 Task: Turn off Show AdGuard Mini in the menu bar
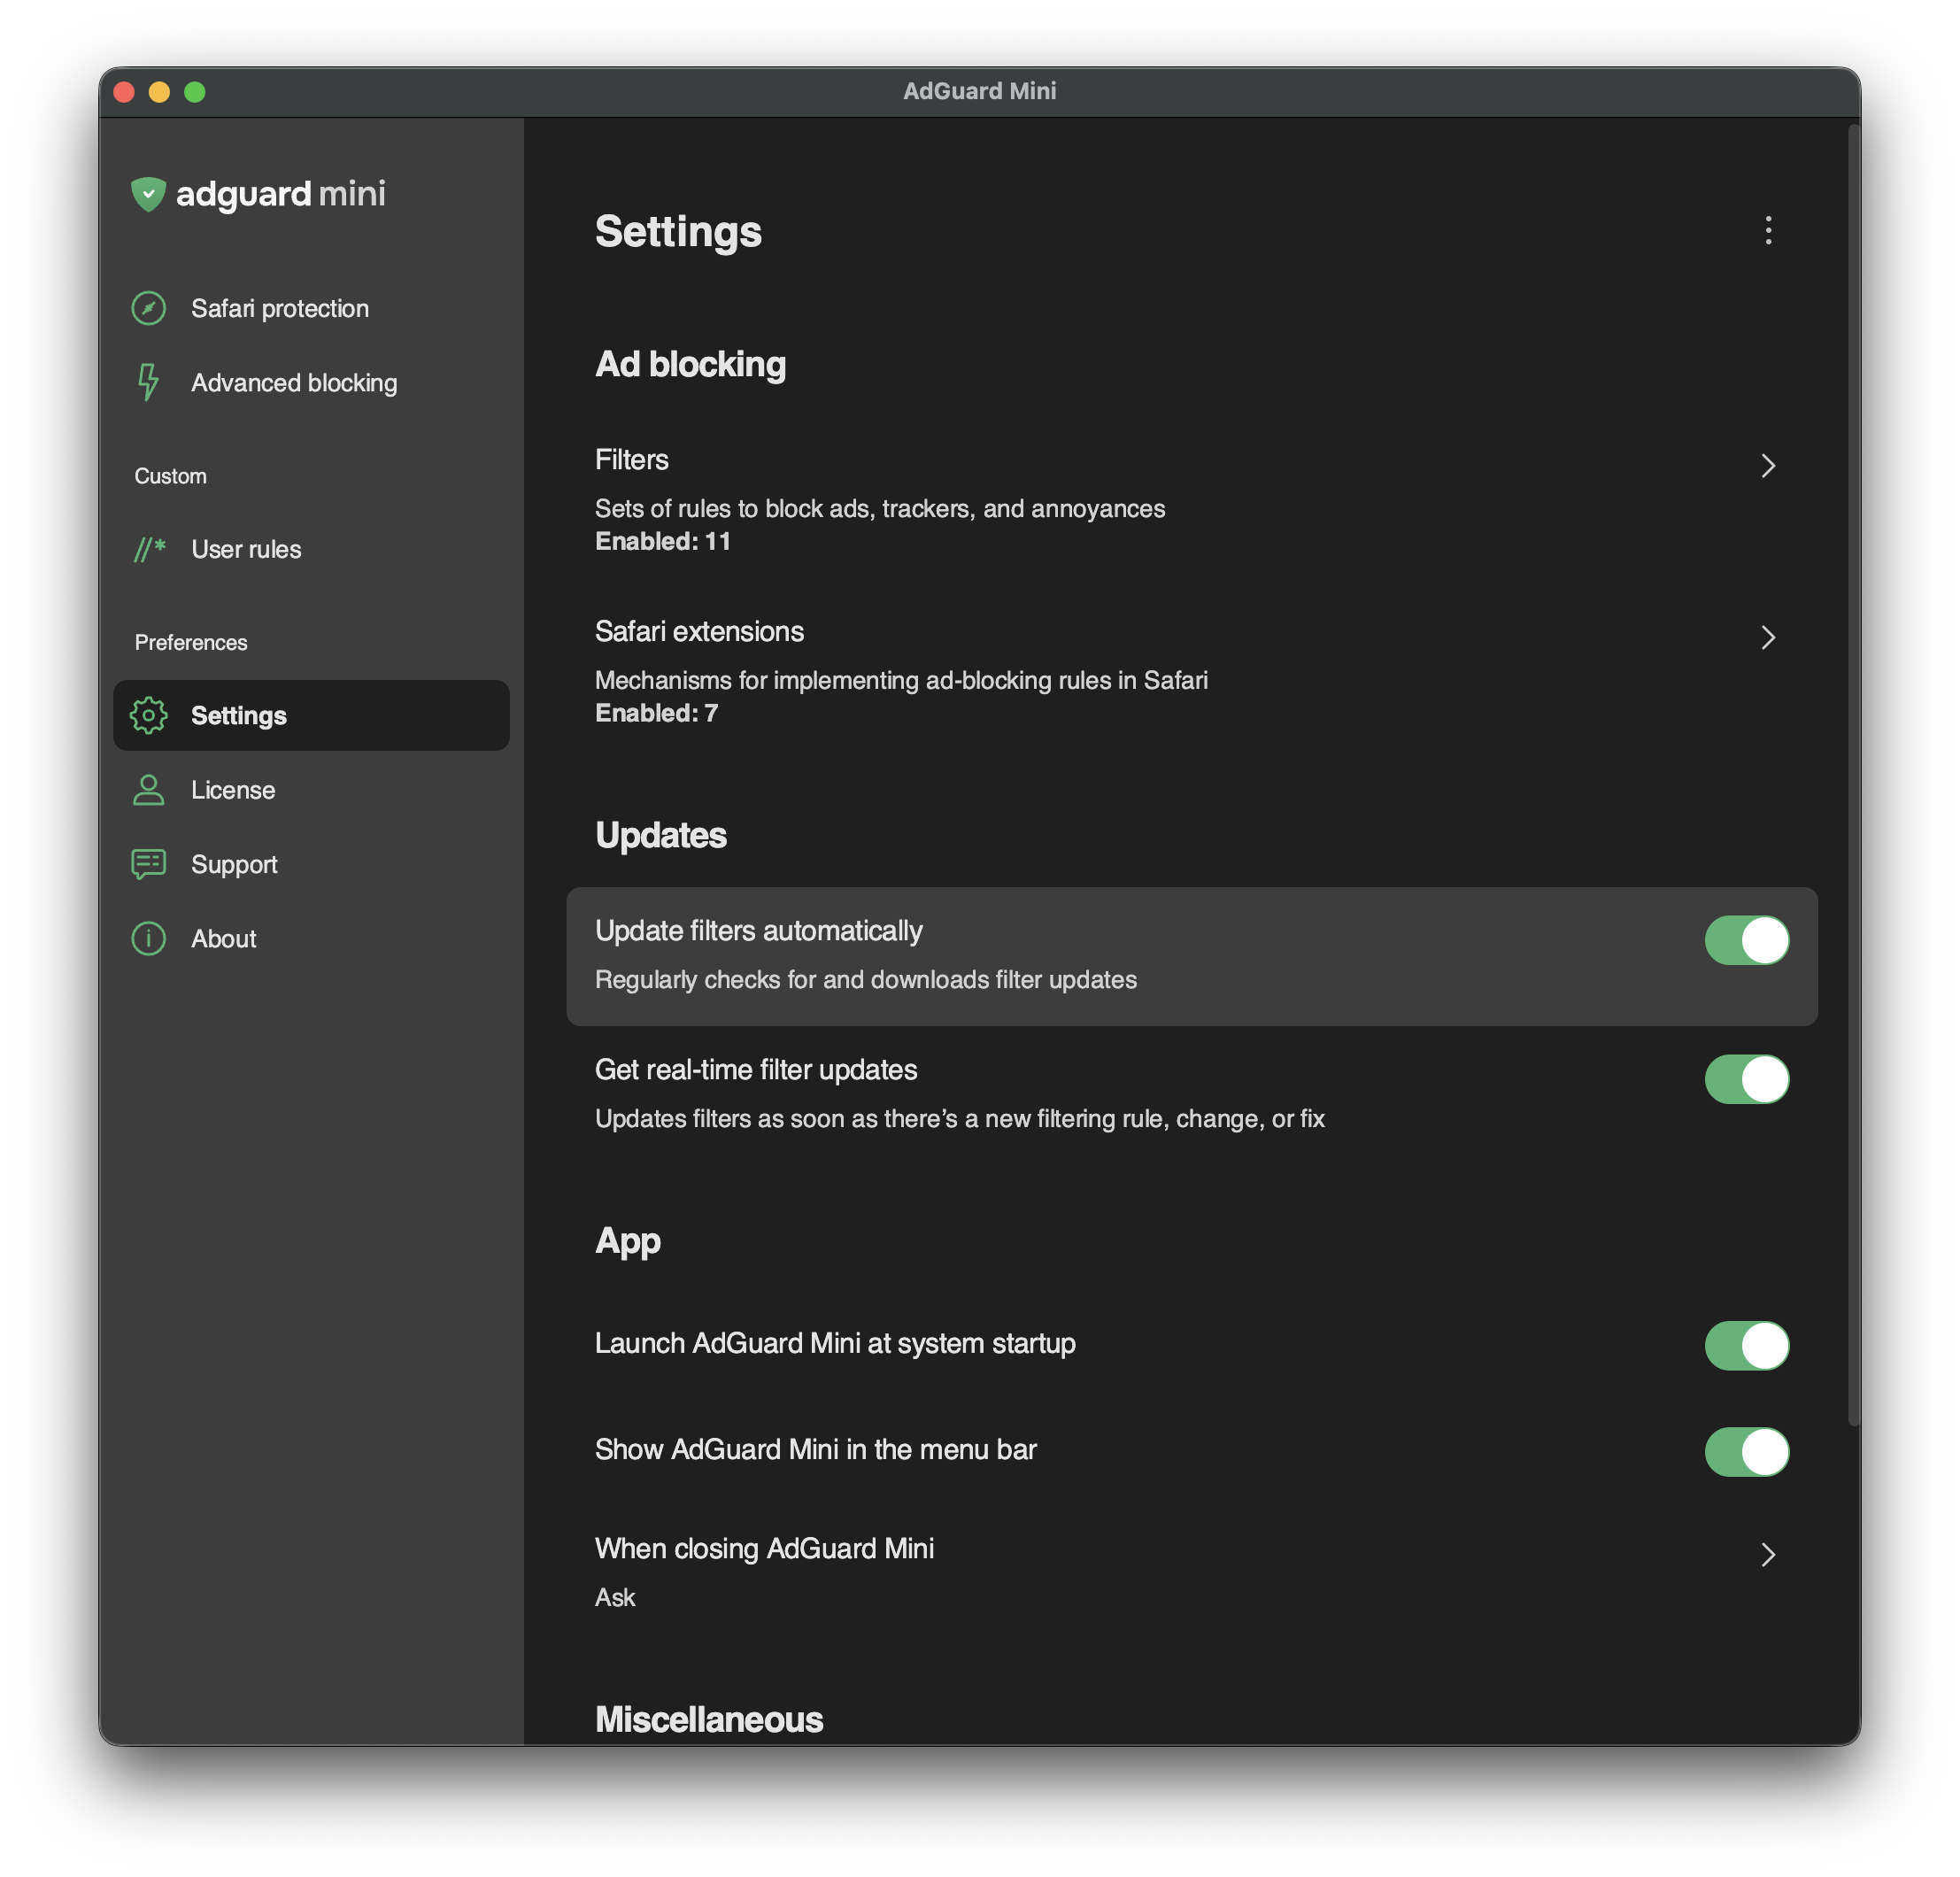[x=1746, y=1452]
